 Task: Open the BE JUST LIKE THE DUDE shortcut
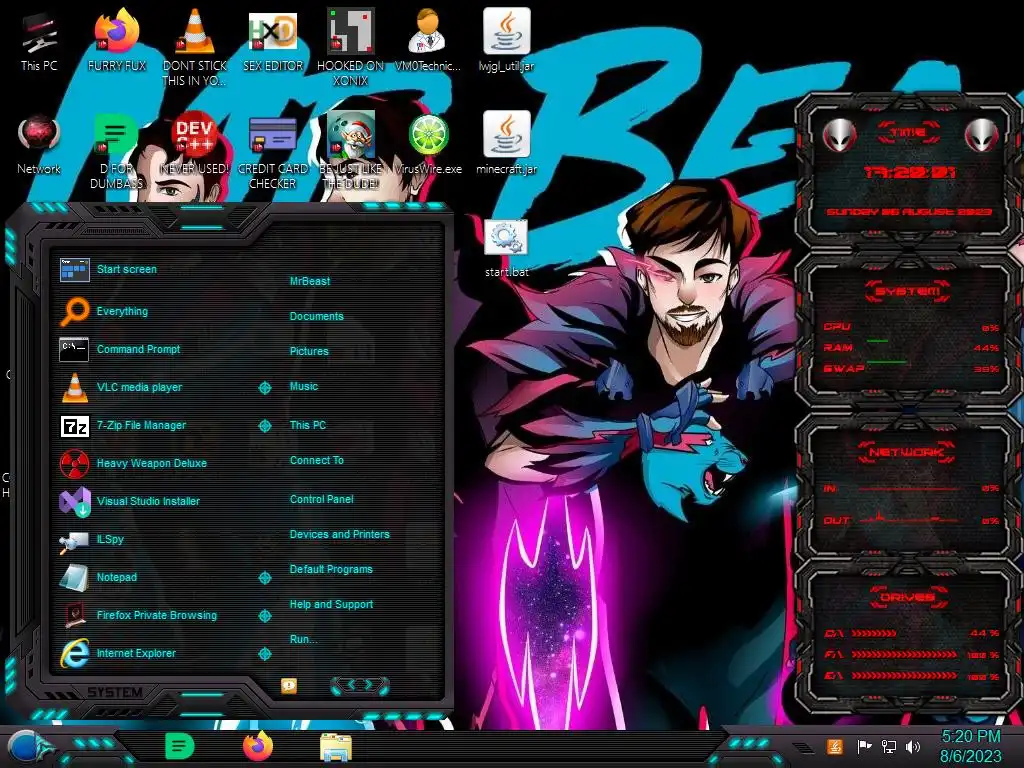coord(351,152)
